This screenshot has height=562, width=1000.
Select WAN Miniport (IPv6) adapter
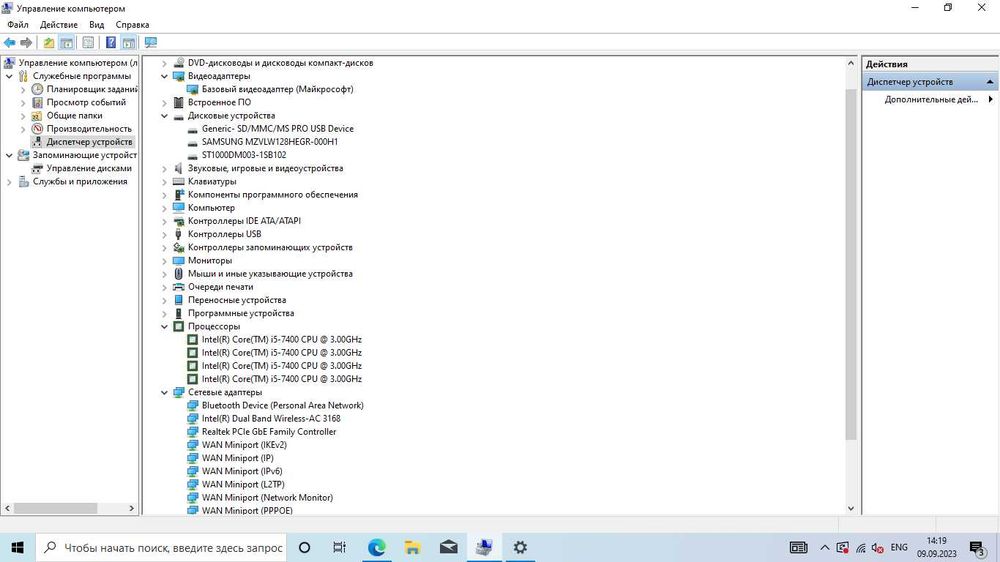click(x=242, y=471)
